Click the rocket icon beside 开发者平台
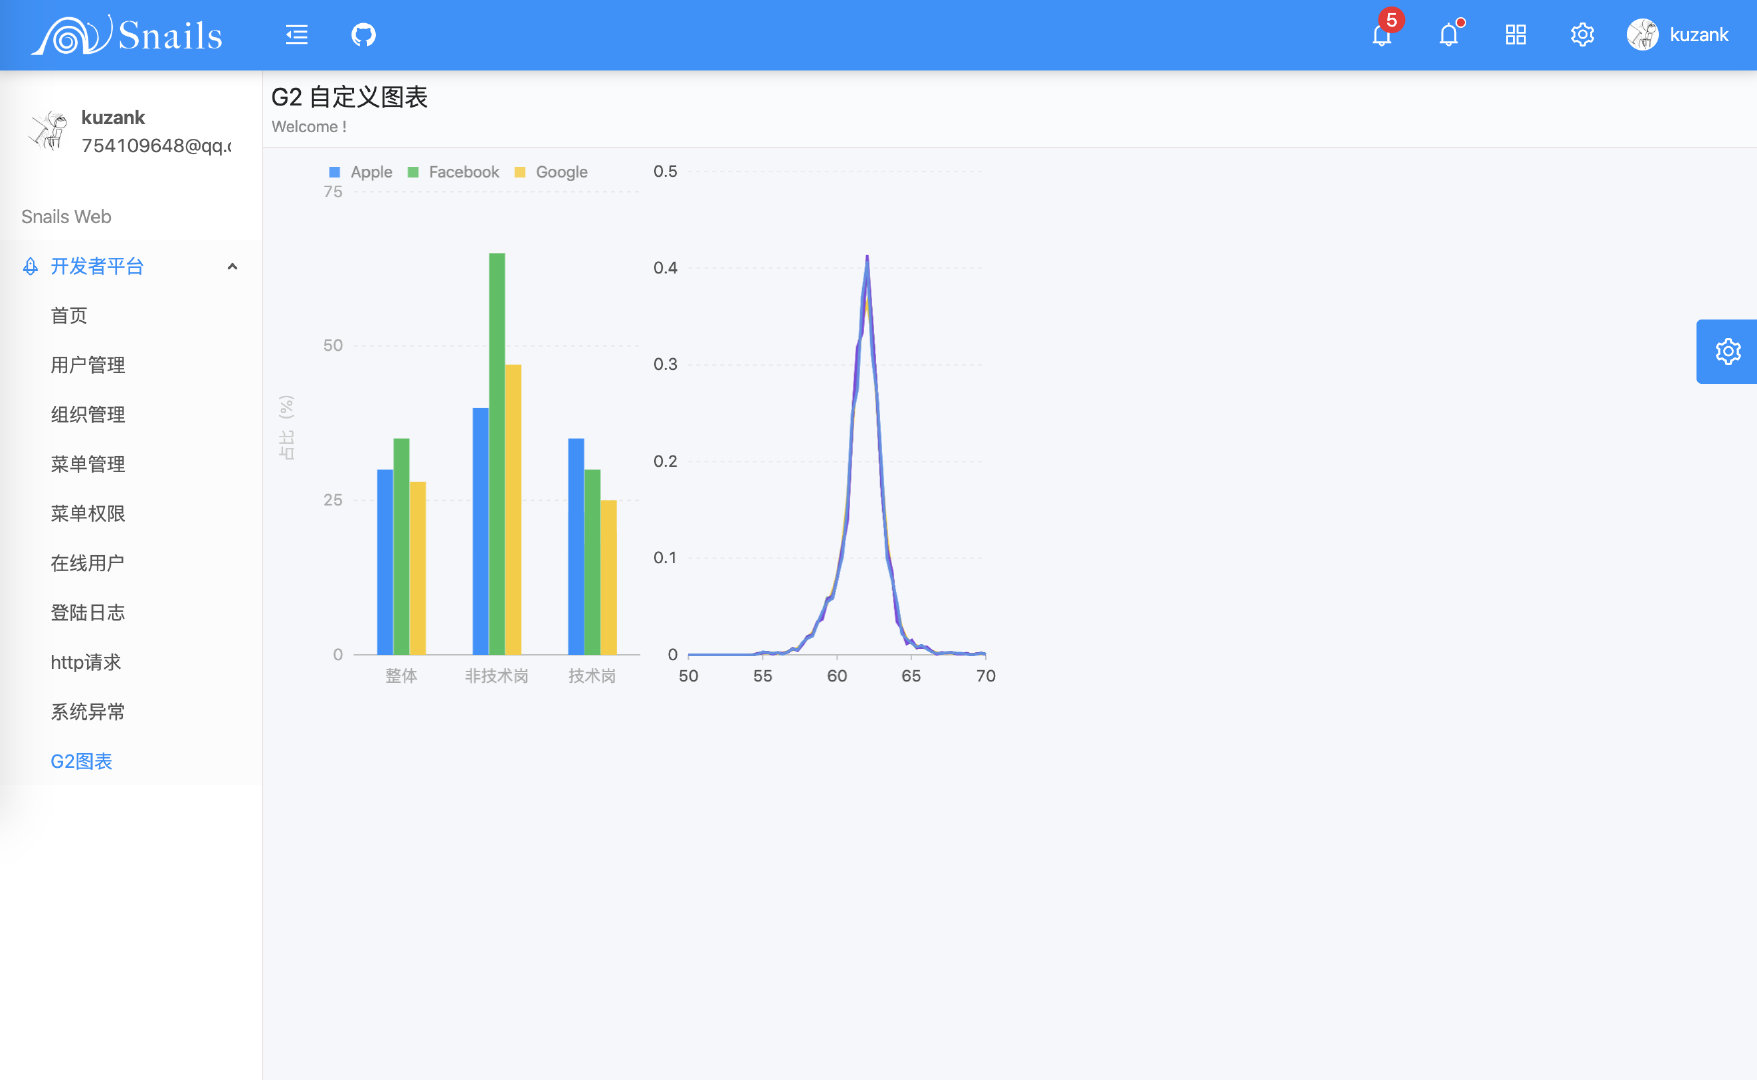The image size is (1757, 1080). click(x=31, y=266)
